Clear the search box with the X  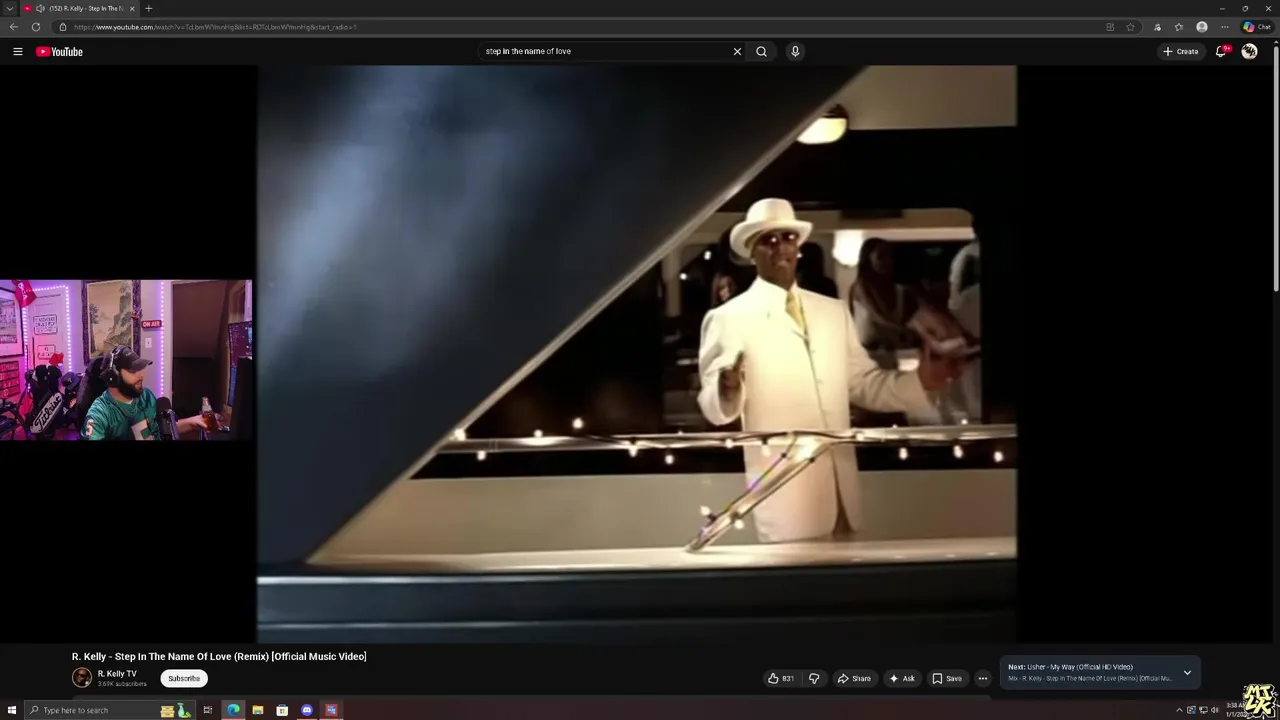pyautogui.click(x=737, y=51)
